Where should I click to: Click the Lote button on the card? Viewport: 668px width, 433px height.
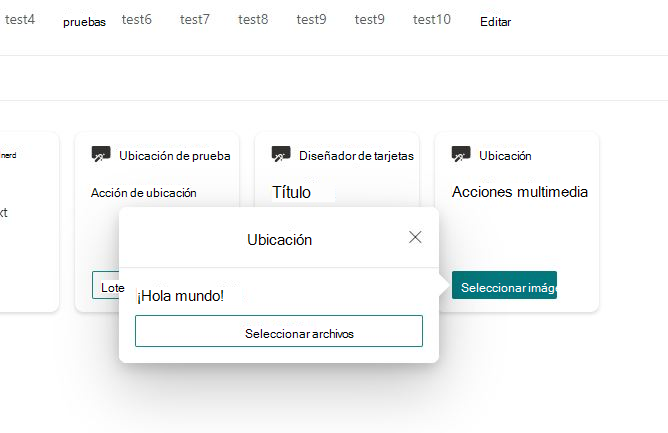[106, 285]
